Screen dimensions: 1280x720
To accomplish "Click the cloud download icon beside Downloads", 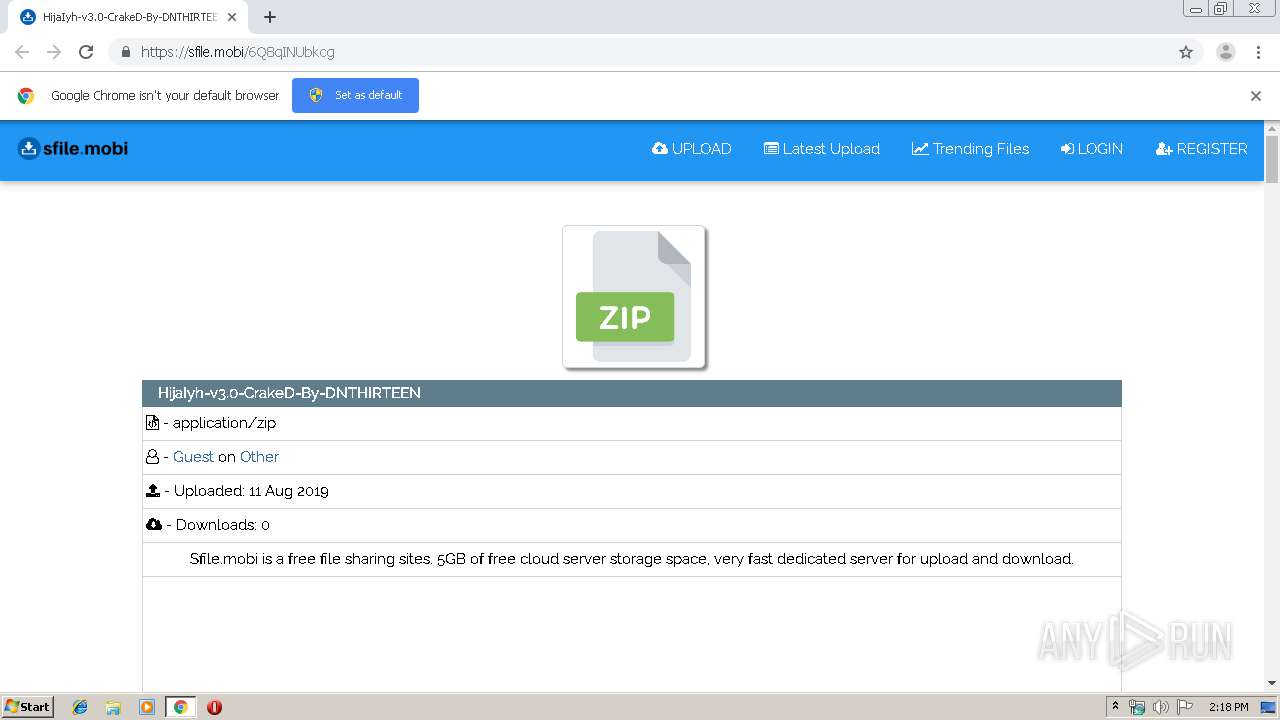I will [x=154, y=525].
